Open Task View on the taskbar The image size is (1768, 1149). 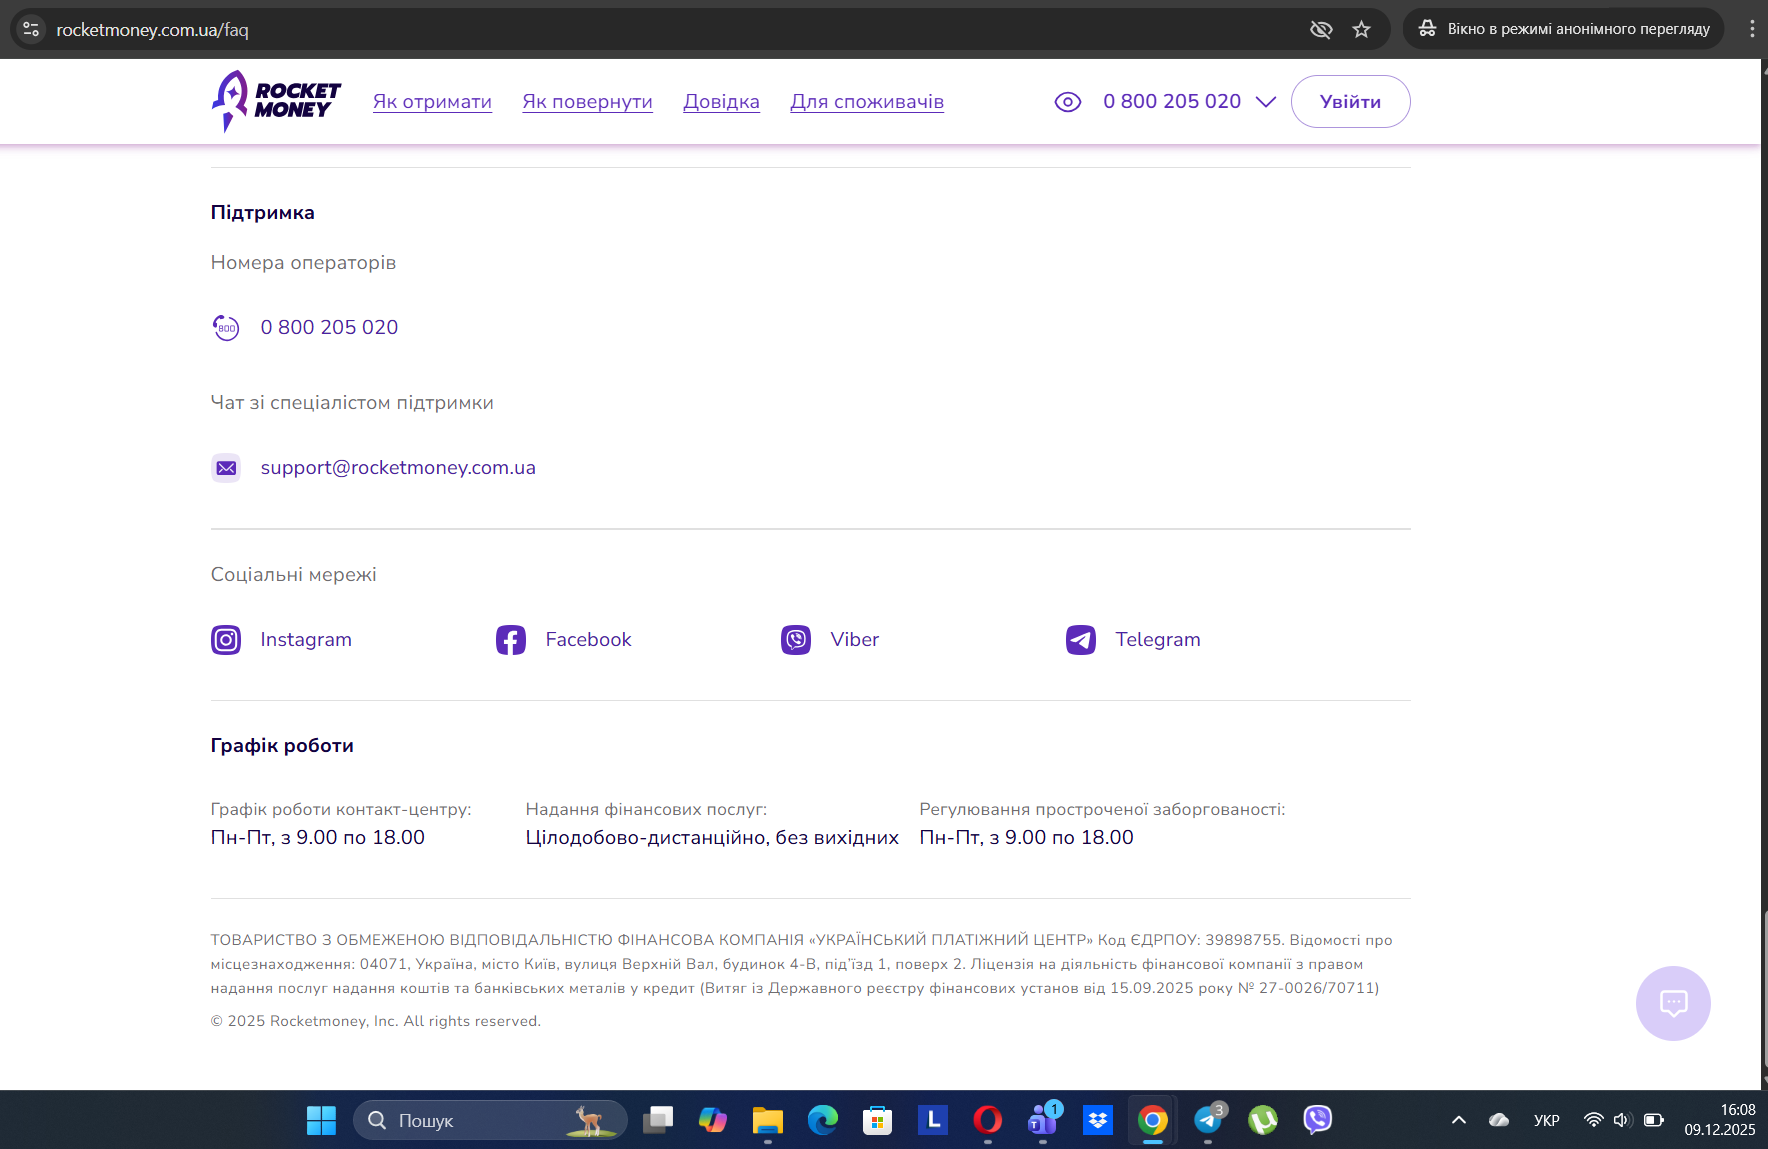pos(657,1120)
